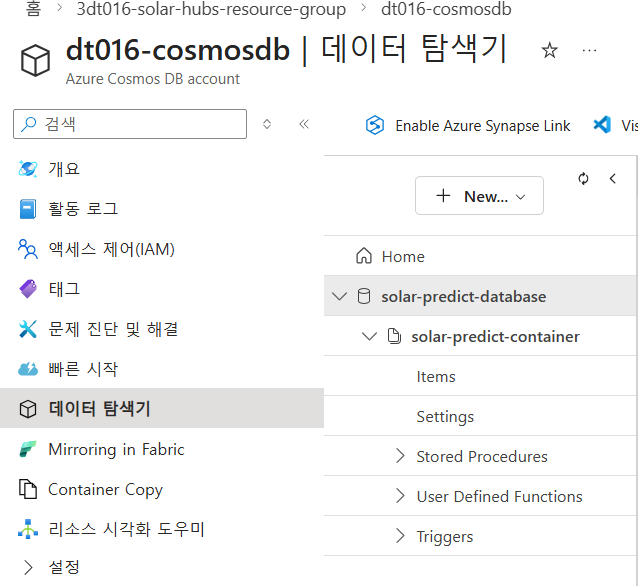The height and width of the screenshot is (586, 638).
Task: Refresh the Data Explorer resource tree
Action: click(584, 179)
